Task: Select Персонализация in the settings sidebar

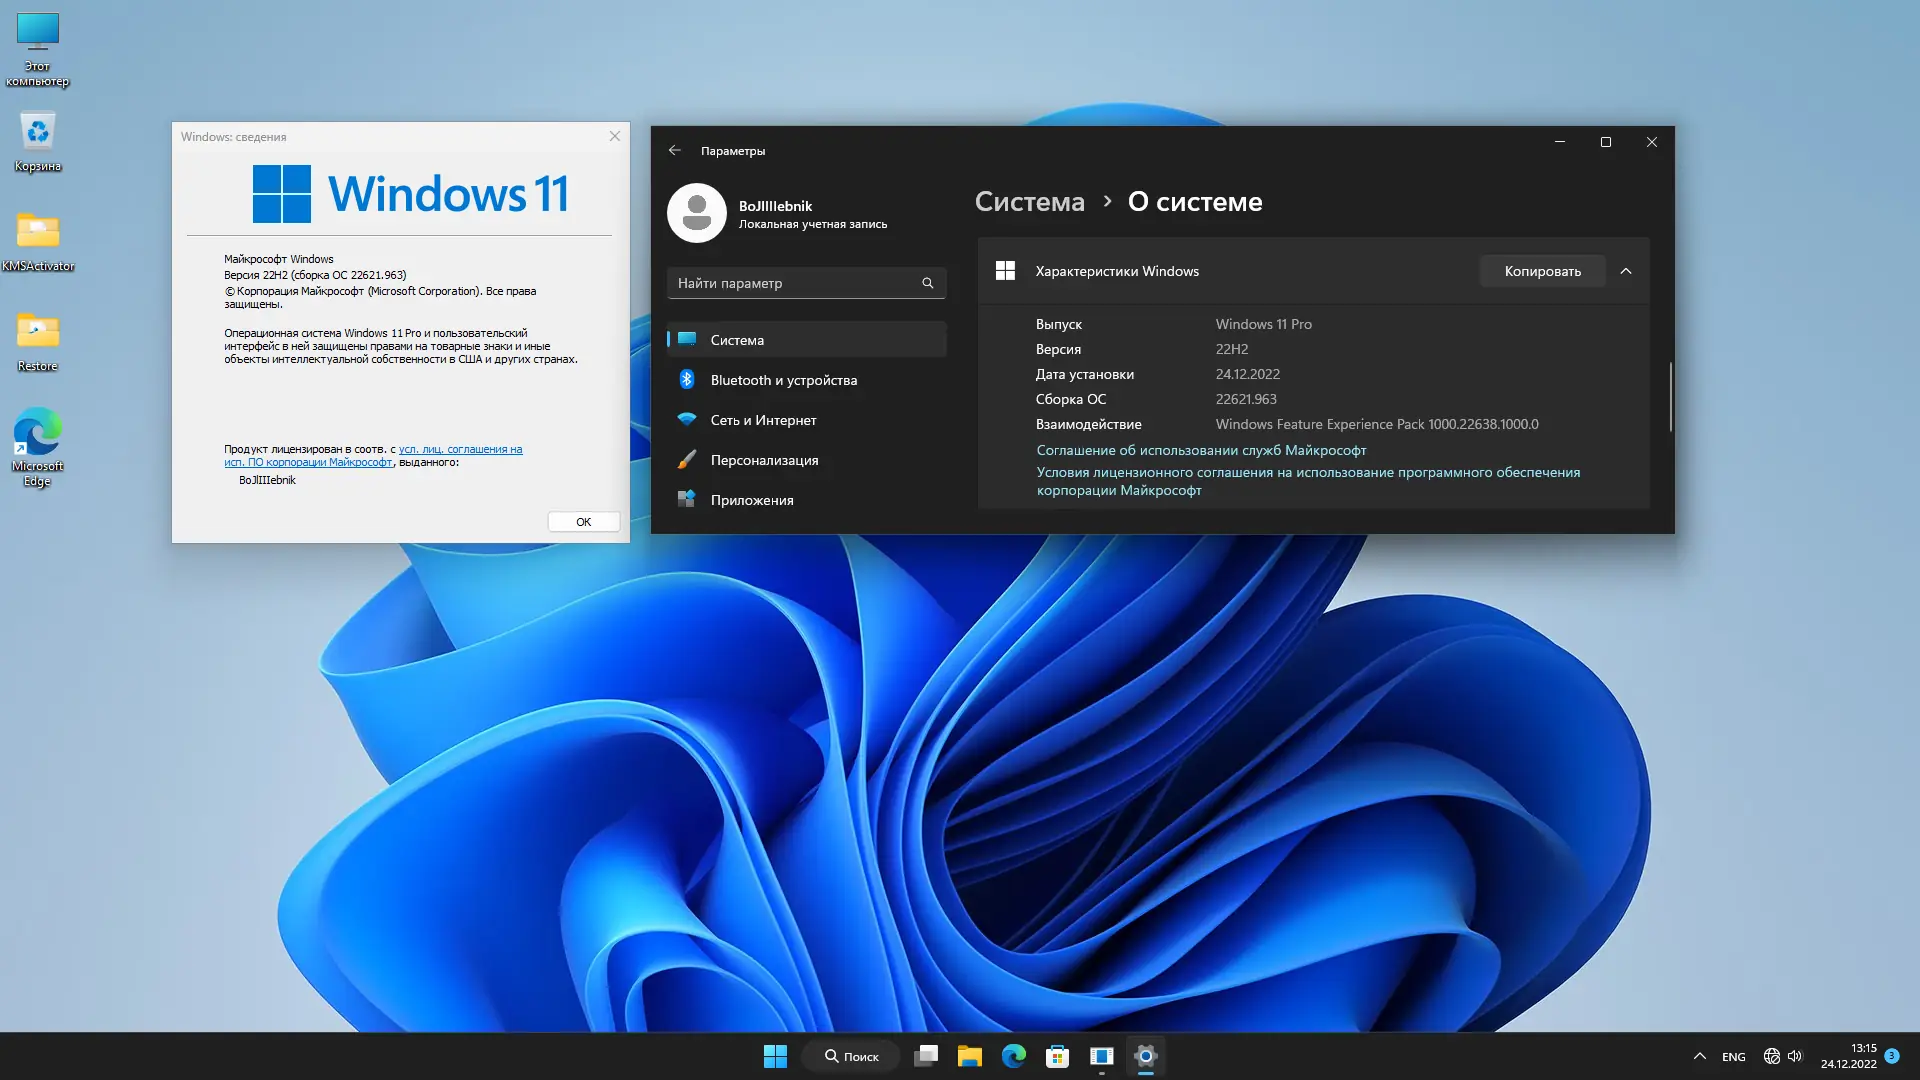Action: [764, 460]
